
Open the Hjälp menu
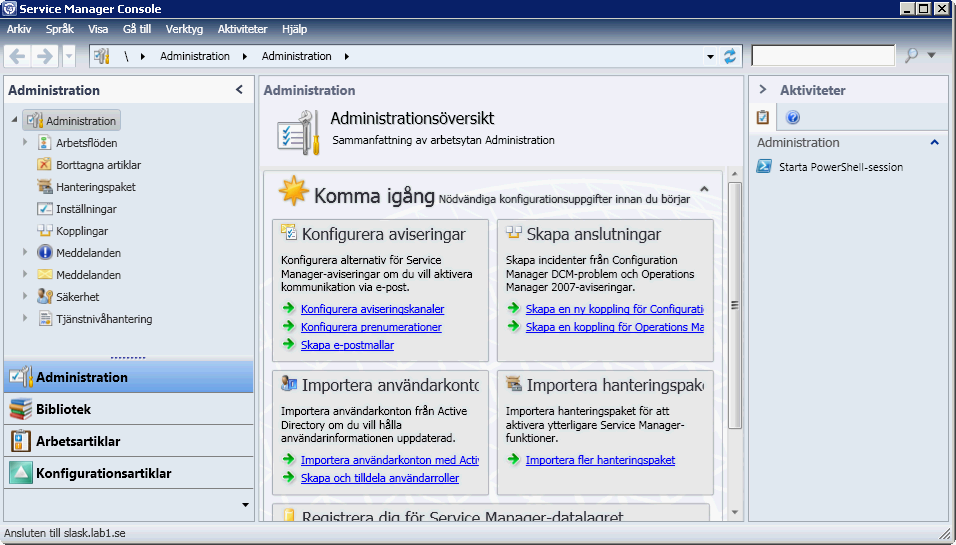294,29
